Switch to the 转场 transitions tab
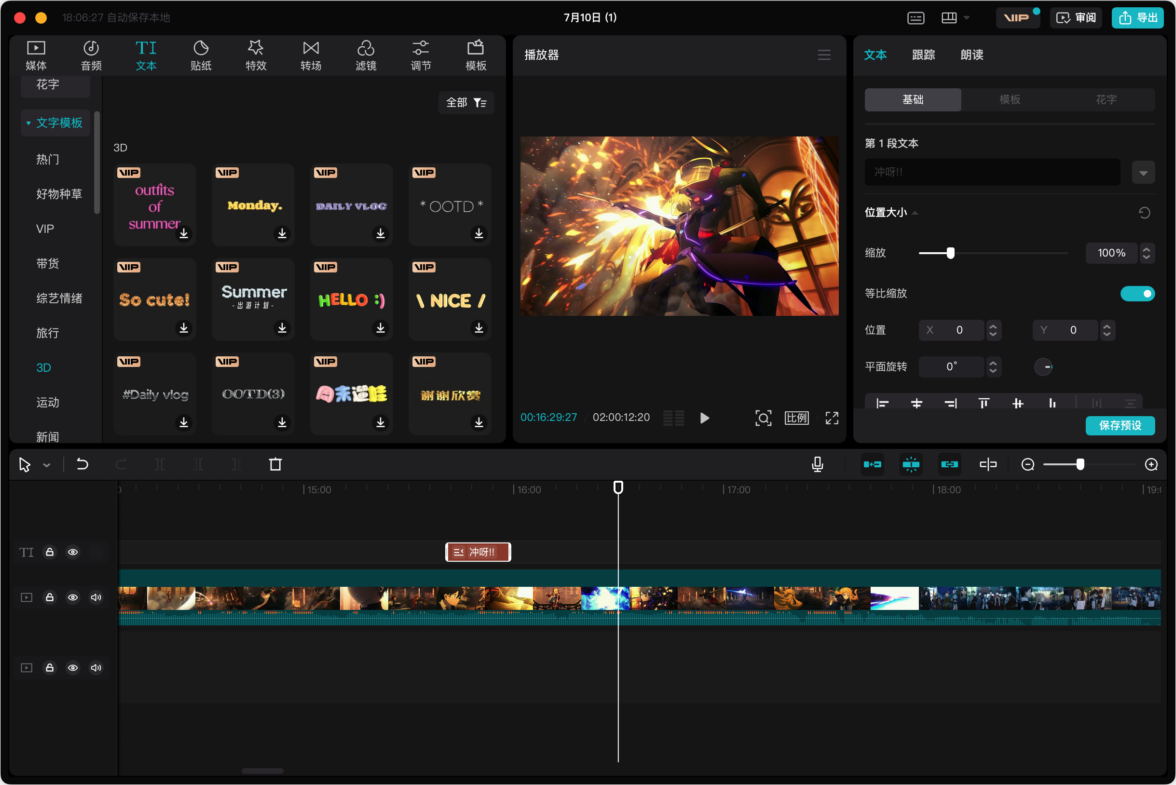This screenshot has width=1176, height=785. click(310, 55)
